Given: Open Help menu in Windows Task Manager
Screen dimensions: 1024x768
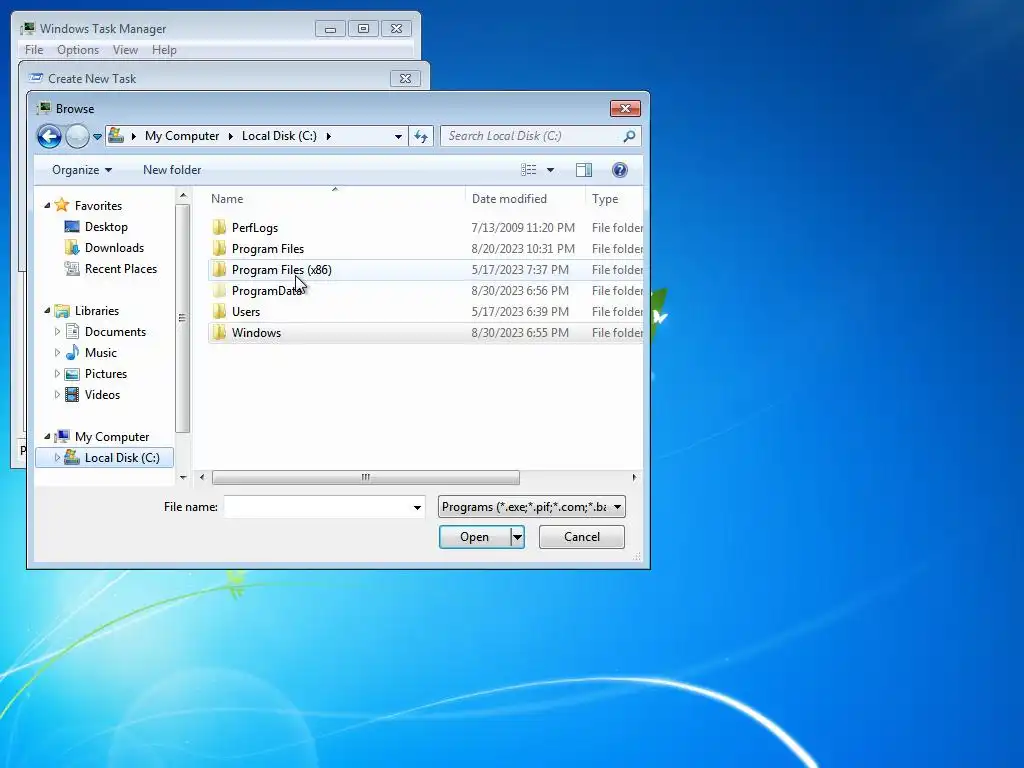Looking at the screenshot, I should pyautogui.click(x=164, y=50).
